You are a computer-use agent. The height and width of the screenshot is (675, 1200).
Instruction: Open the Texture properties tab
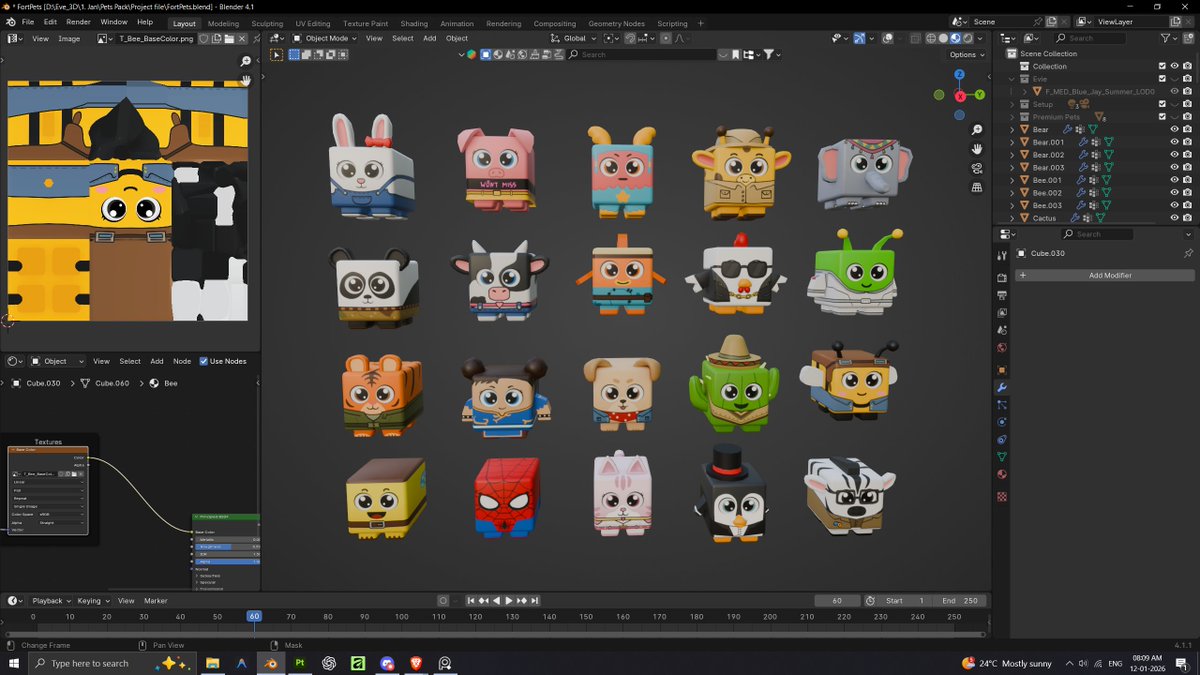pyautogui.click(x=1002, y=496)
